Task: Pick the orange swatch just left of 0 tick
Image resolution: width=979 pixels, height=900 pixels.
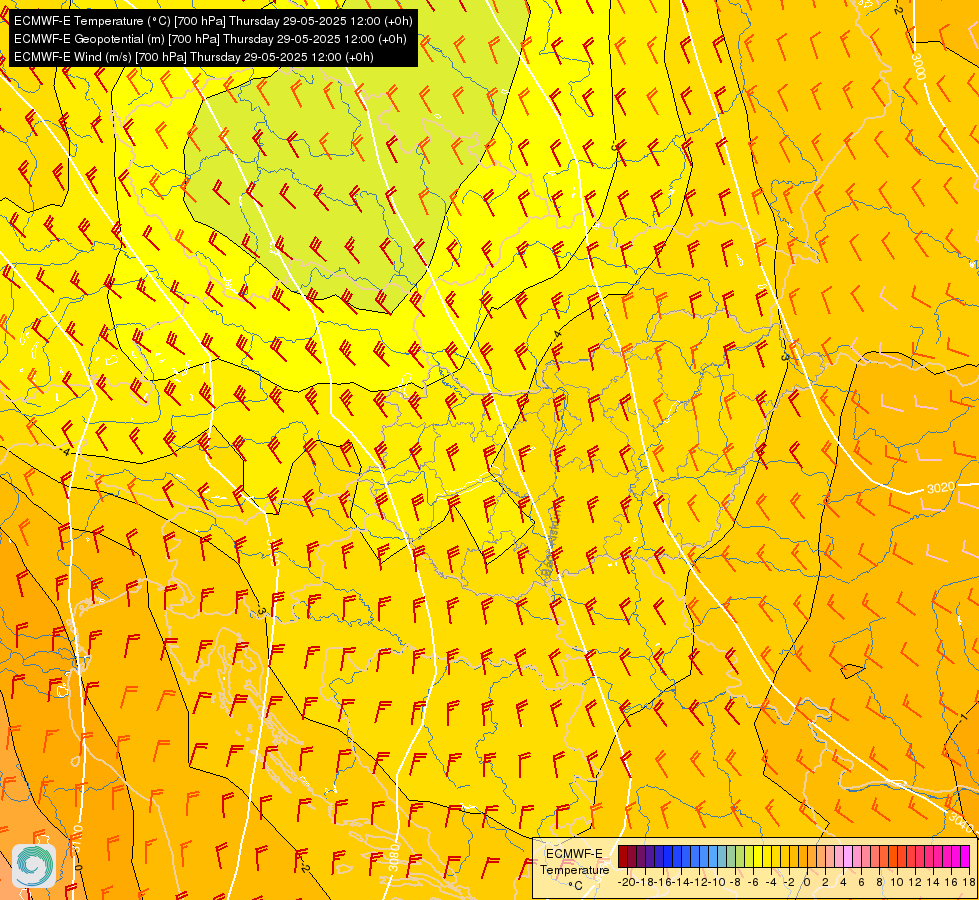Action: pos(803,856)
